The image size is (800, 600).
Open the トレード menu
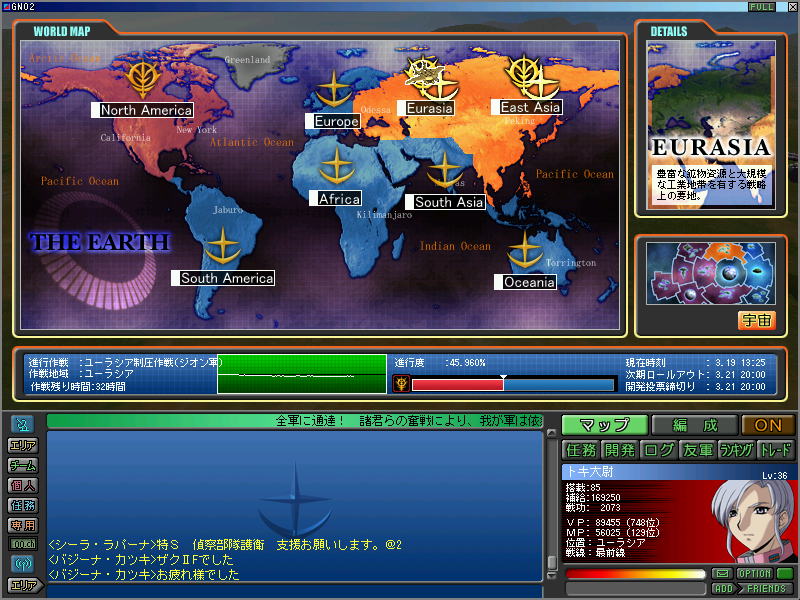[774, 450]
